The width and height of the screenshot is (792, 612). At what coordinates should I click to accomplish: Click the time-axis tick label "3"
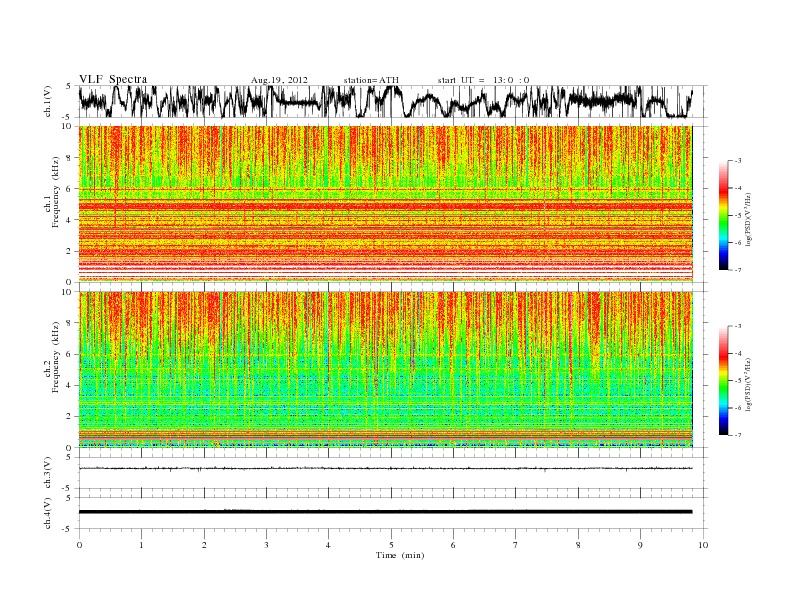(x=266, y=545)
